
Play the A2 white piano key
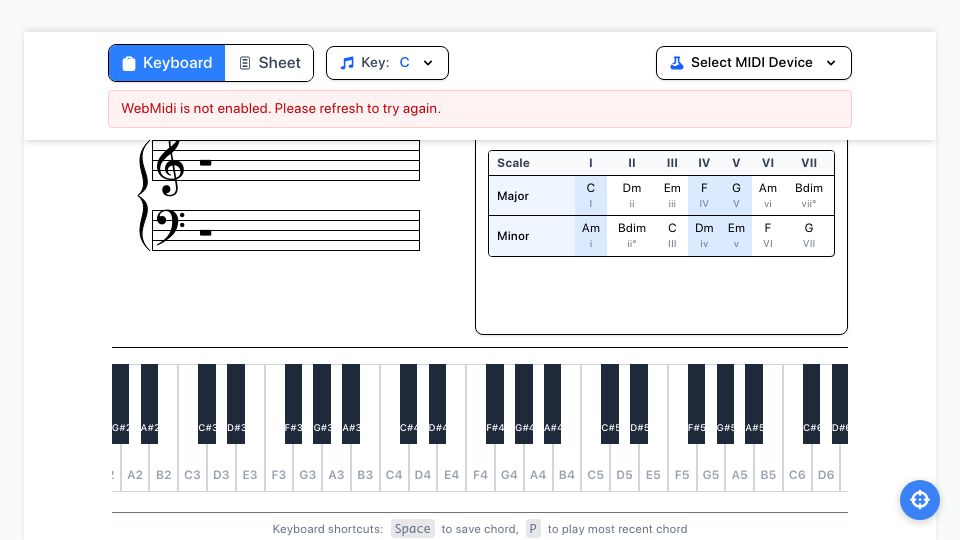pyautogui.click(x=135, y=468)
